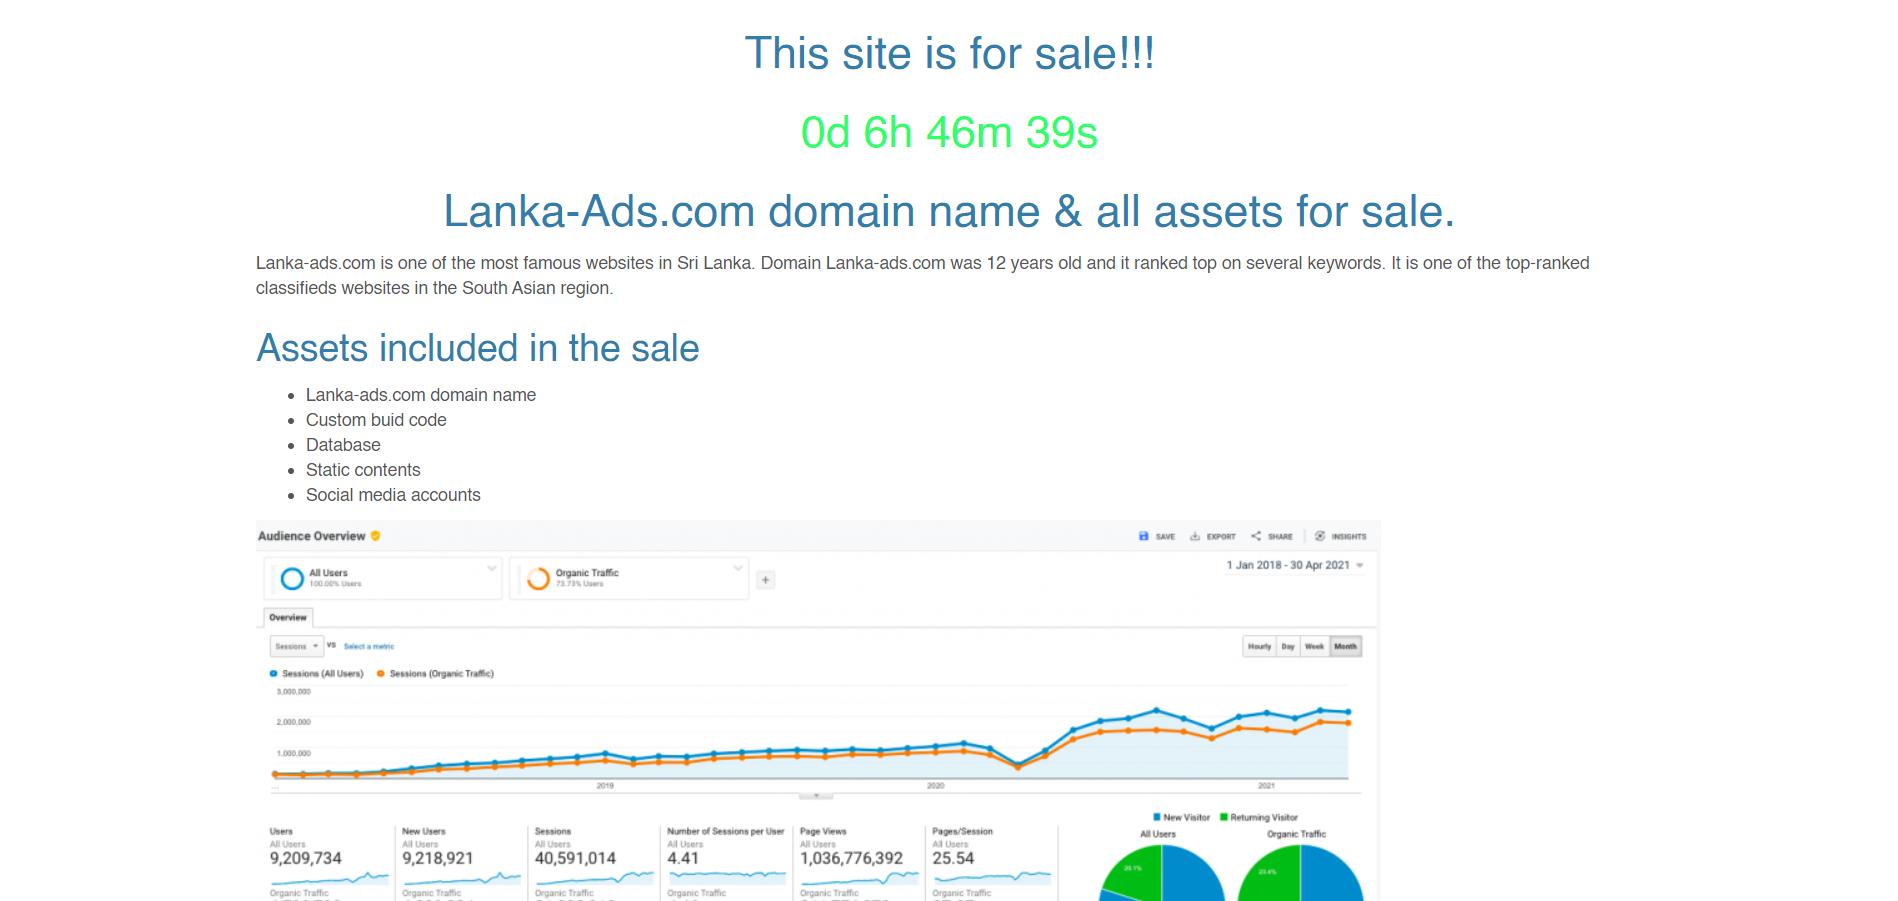Click the New Users value 9,218,921
1898x901 pixels.
[437, 858]
